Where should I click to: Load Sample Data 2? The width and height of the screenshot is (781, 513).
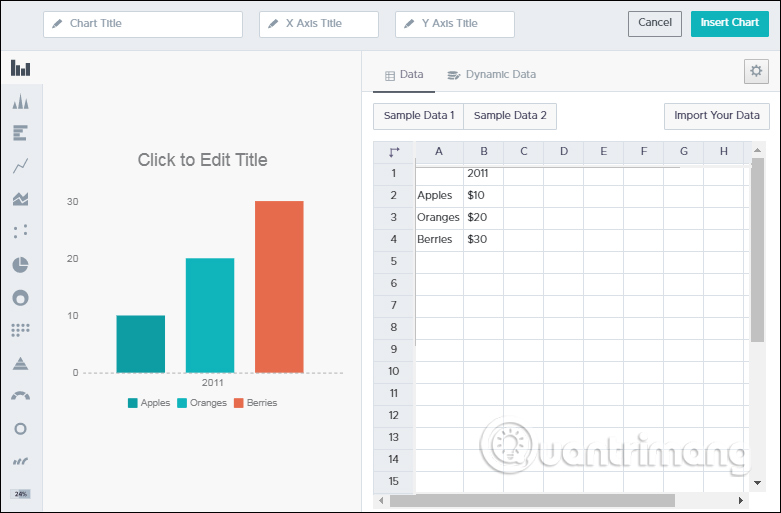[510, 116]
